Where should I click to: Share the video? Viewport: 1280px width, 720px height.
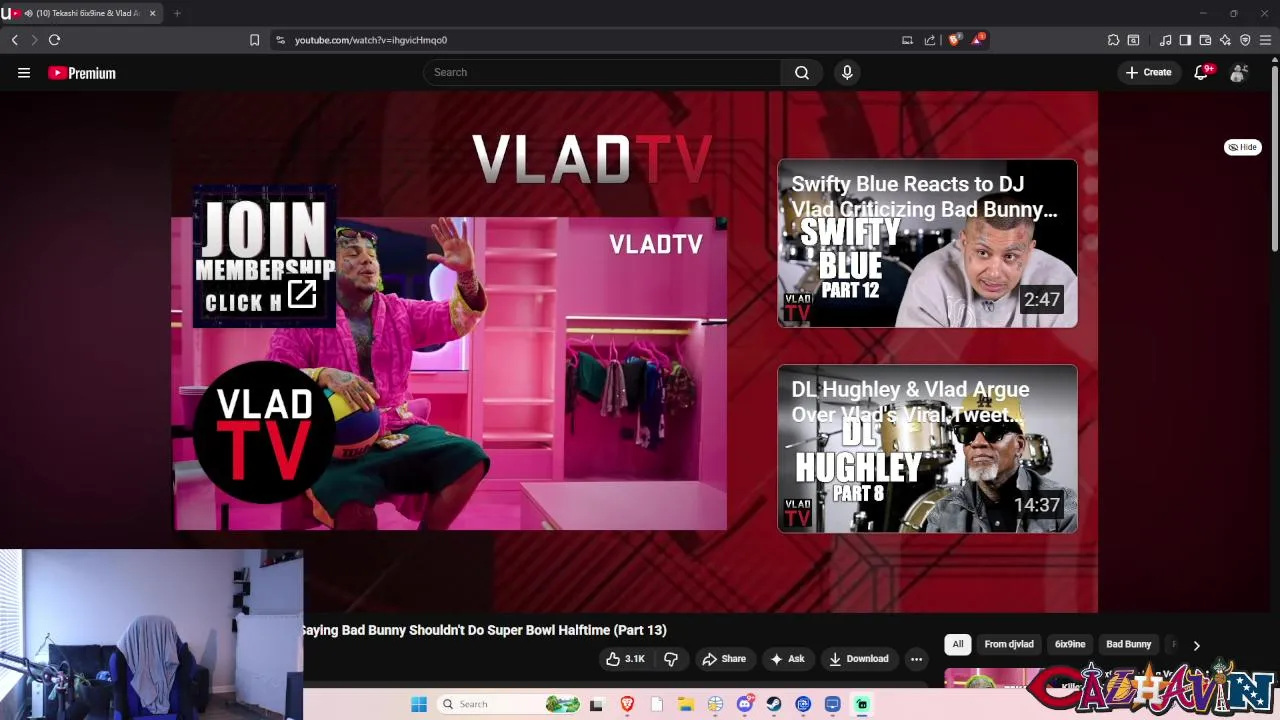coord(724,659)
